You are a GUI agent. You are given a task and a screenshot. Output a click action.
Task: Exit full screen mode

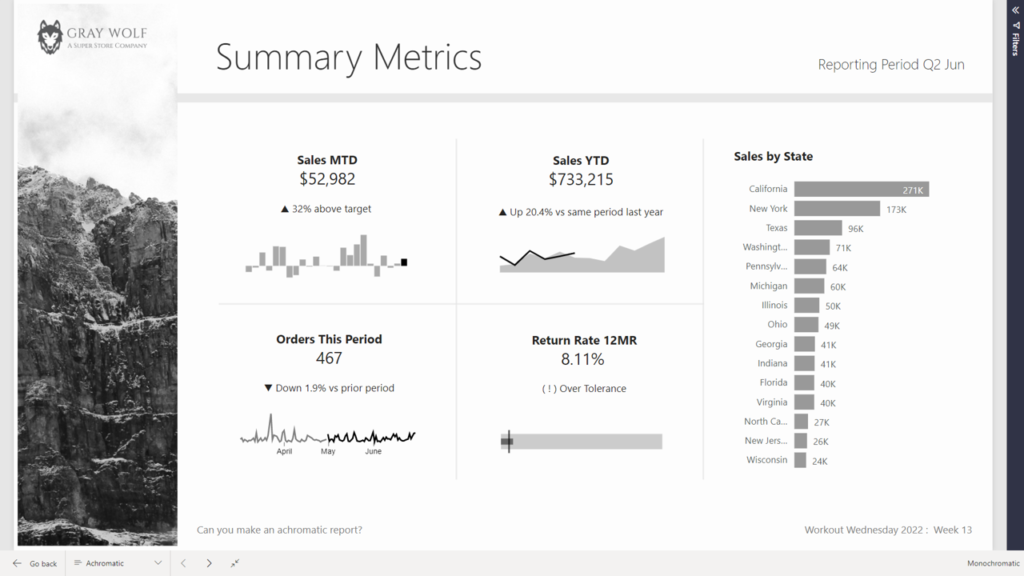pyautogui.click(x=235, y=563)
